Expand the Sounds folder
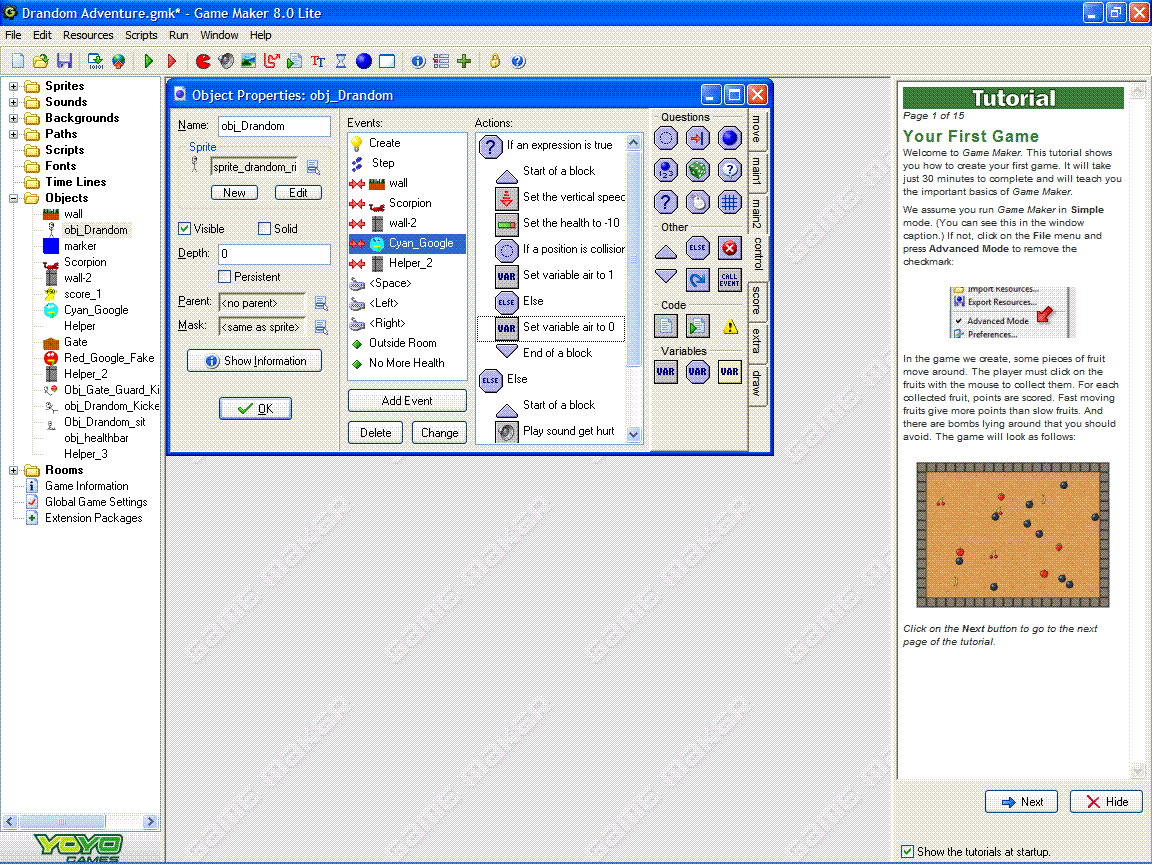The height and width of the screenshot is (864, 1152). pos(13,102)
